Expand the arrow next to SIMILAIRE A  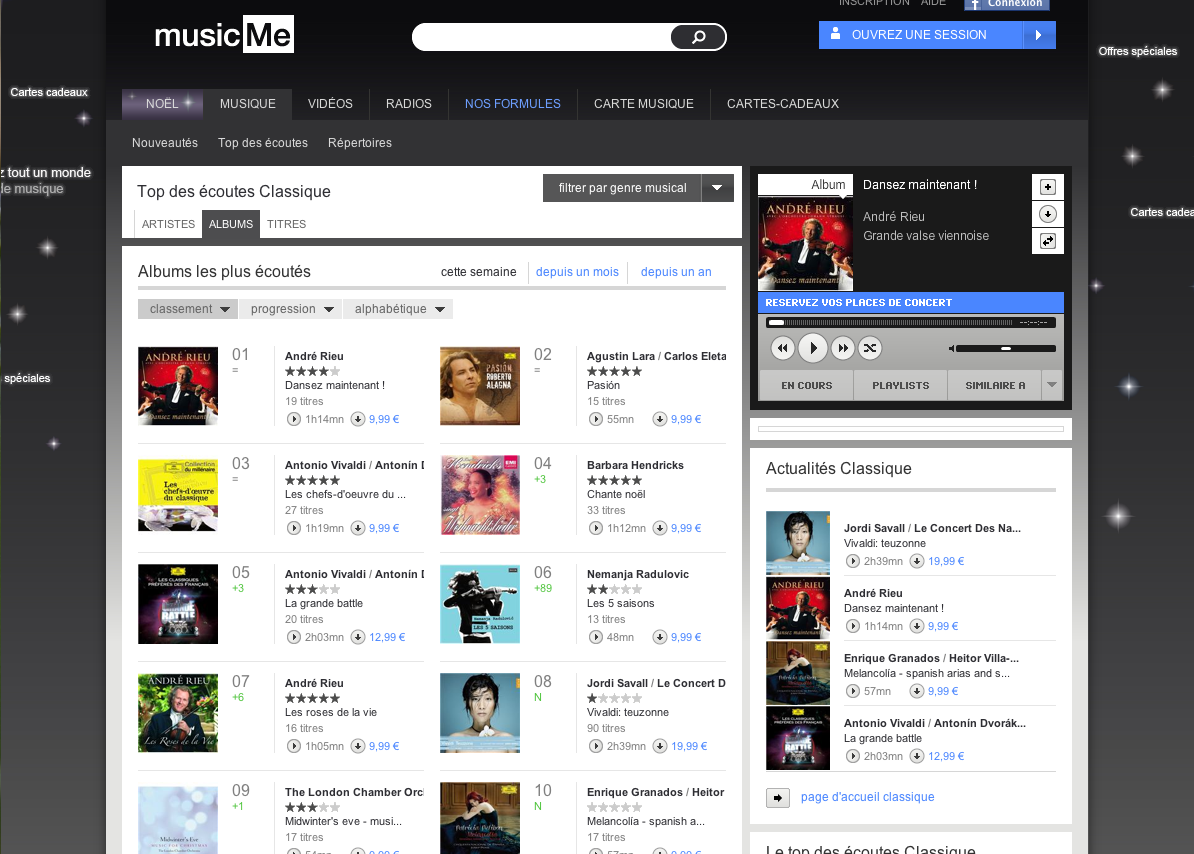coord(1052,385)
